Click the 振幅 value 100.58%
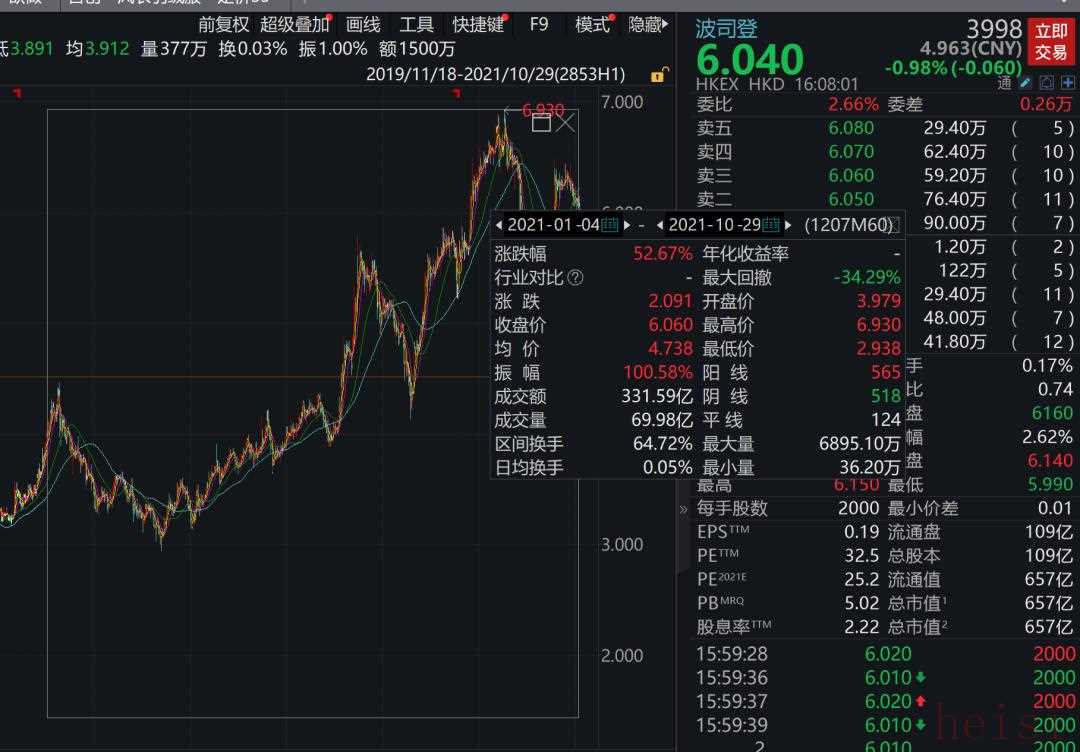 (658, 373)
